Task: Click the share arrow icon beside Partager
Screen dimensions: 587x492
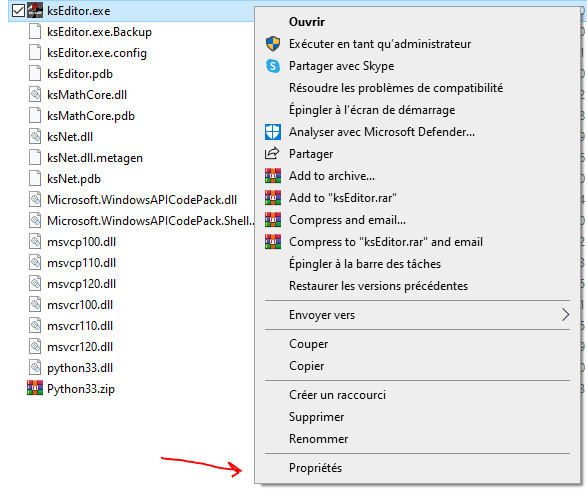Action: point(272,154)
